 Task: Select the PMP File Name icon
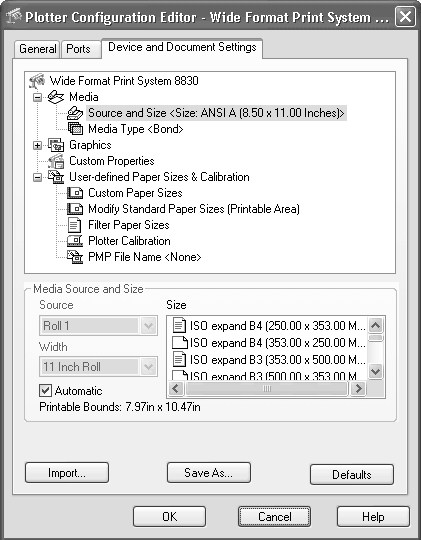(x=75, y=257)
